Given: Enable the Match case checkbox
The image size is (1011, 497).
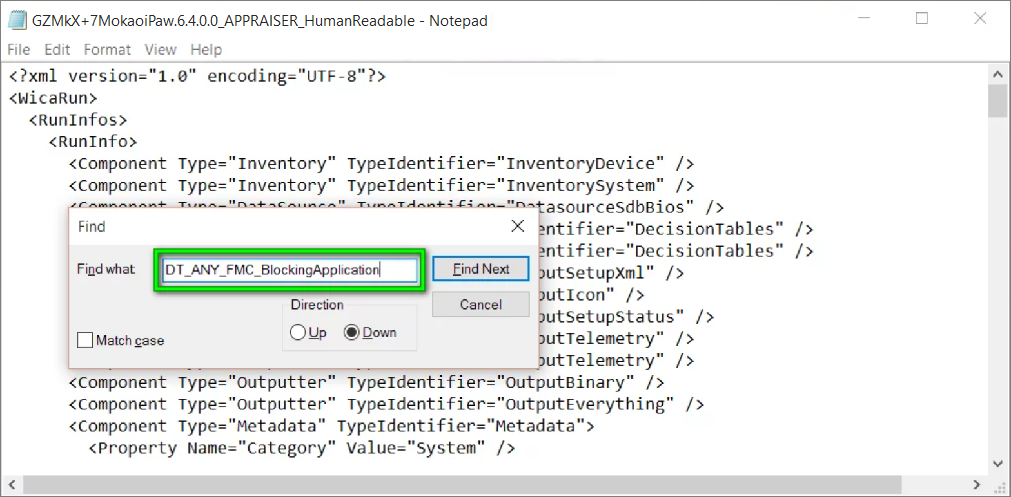Looking at the screenshot, I should tap(85, 341).
